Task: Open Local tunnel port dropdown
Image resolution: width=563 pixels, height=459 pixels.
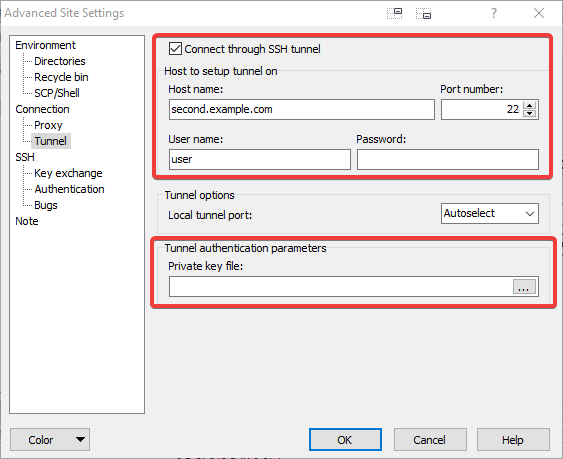Action: point(490,214)
